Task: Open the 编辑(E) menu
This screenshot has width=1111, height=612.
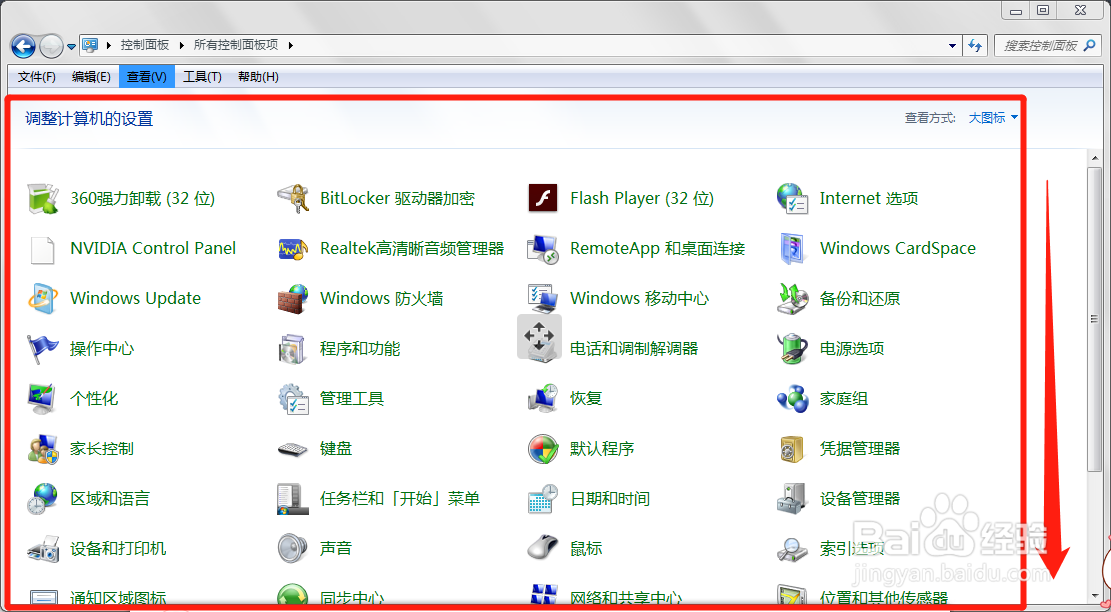Action: 91,76
